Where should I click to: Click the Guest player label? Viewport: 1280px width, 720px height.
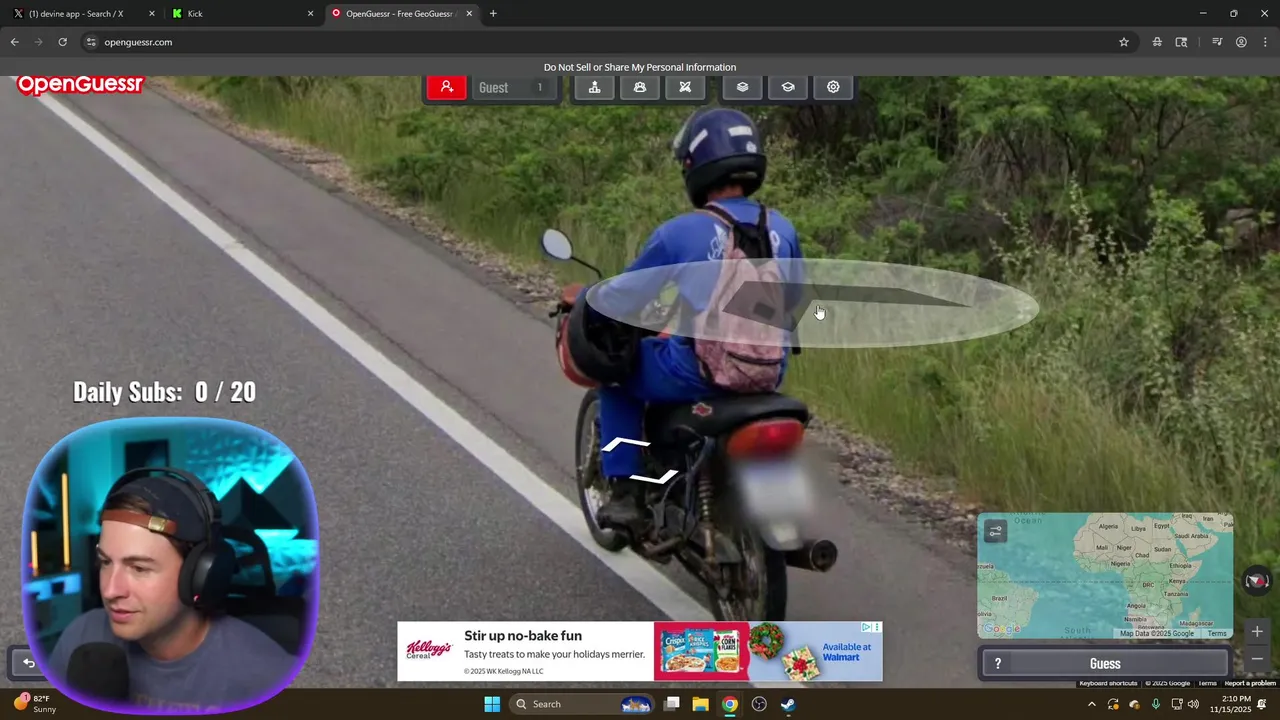pos(493,87)
